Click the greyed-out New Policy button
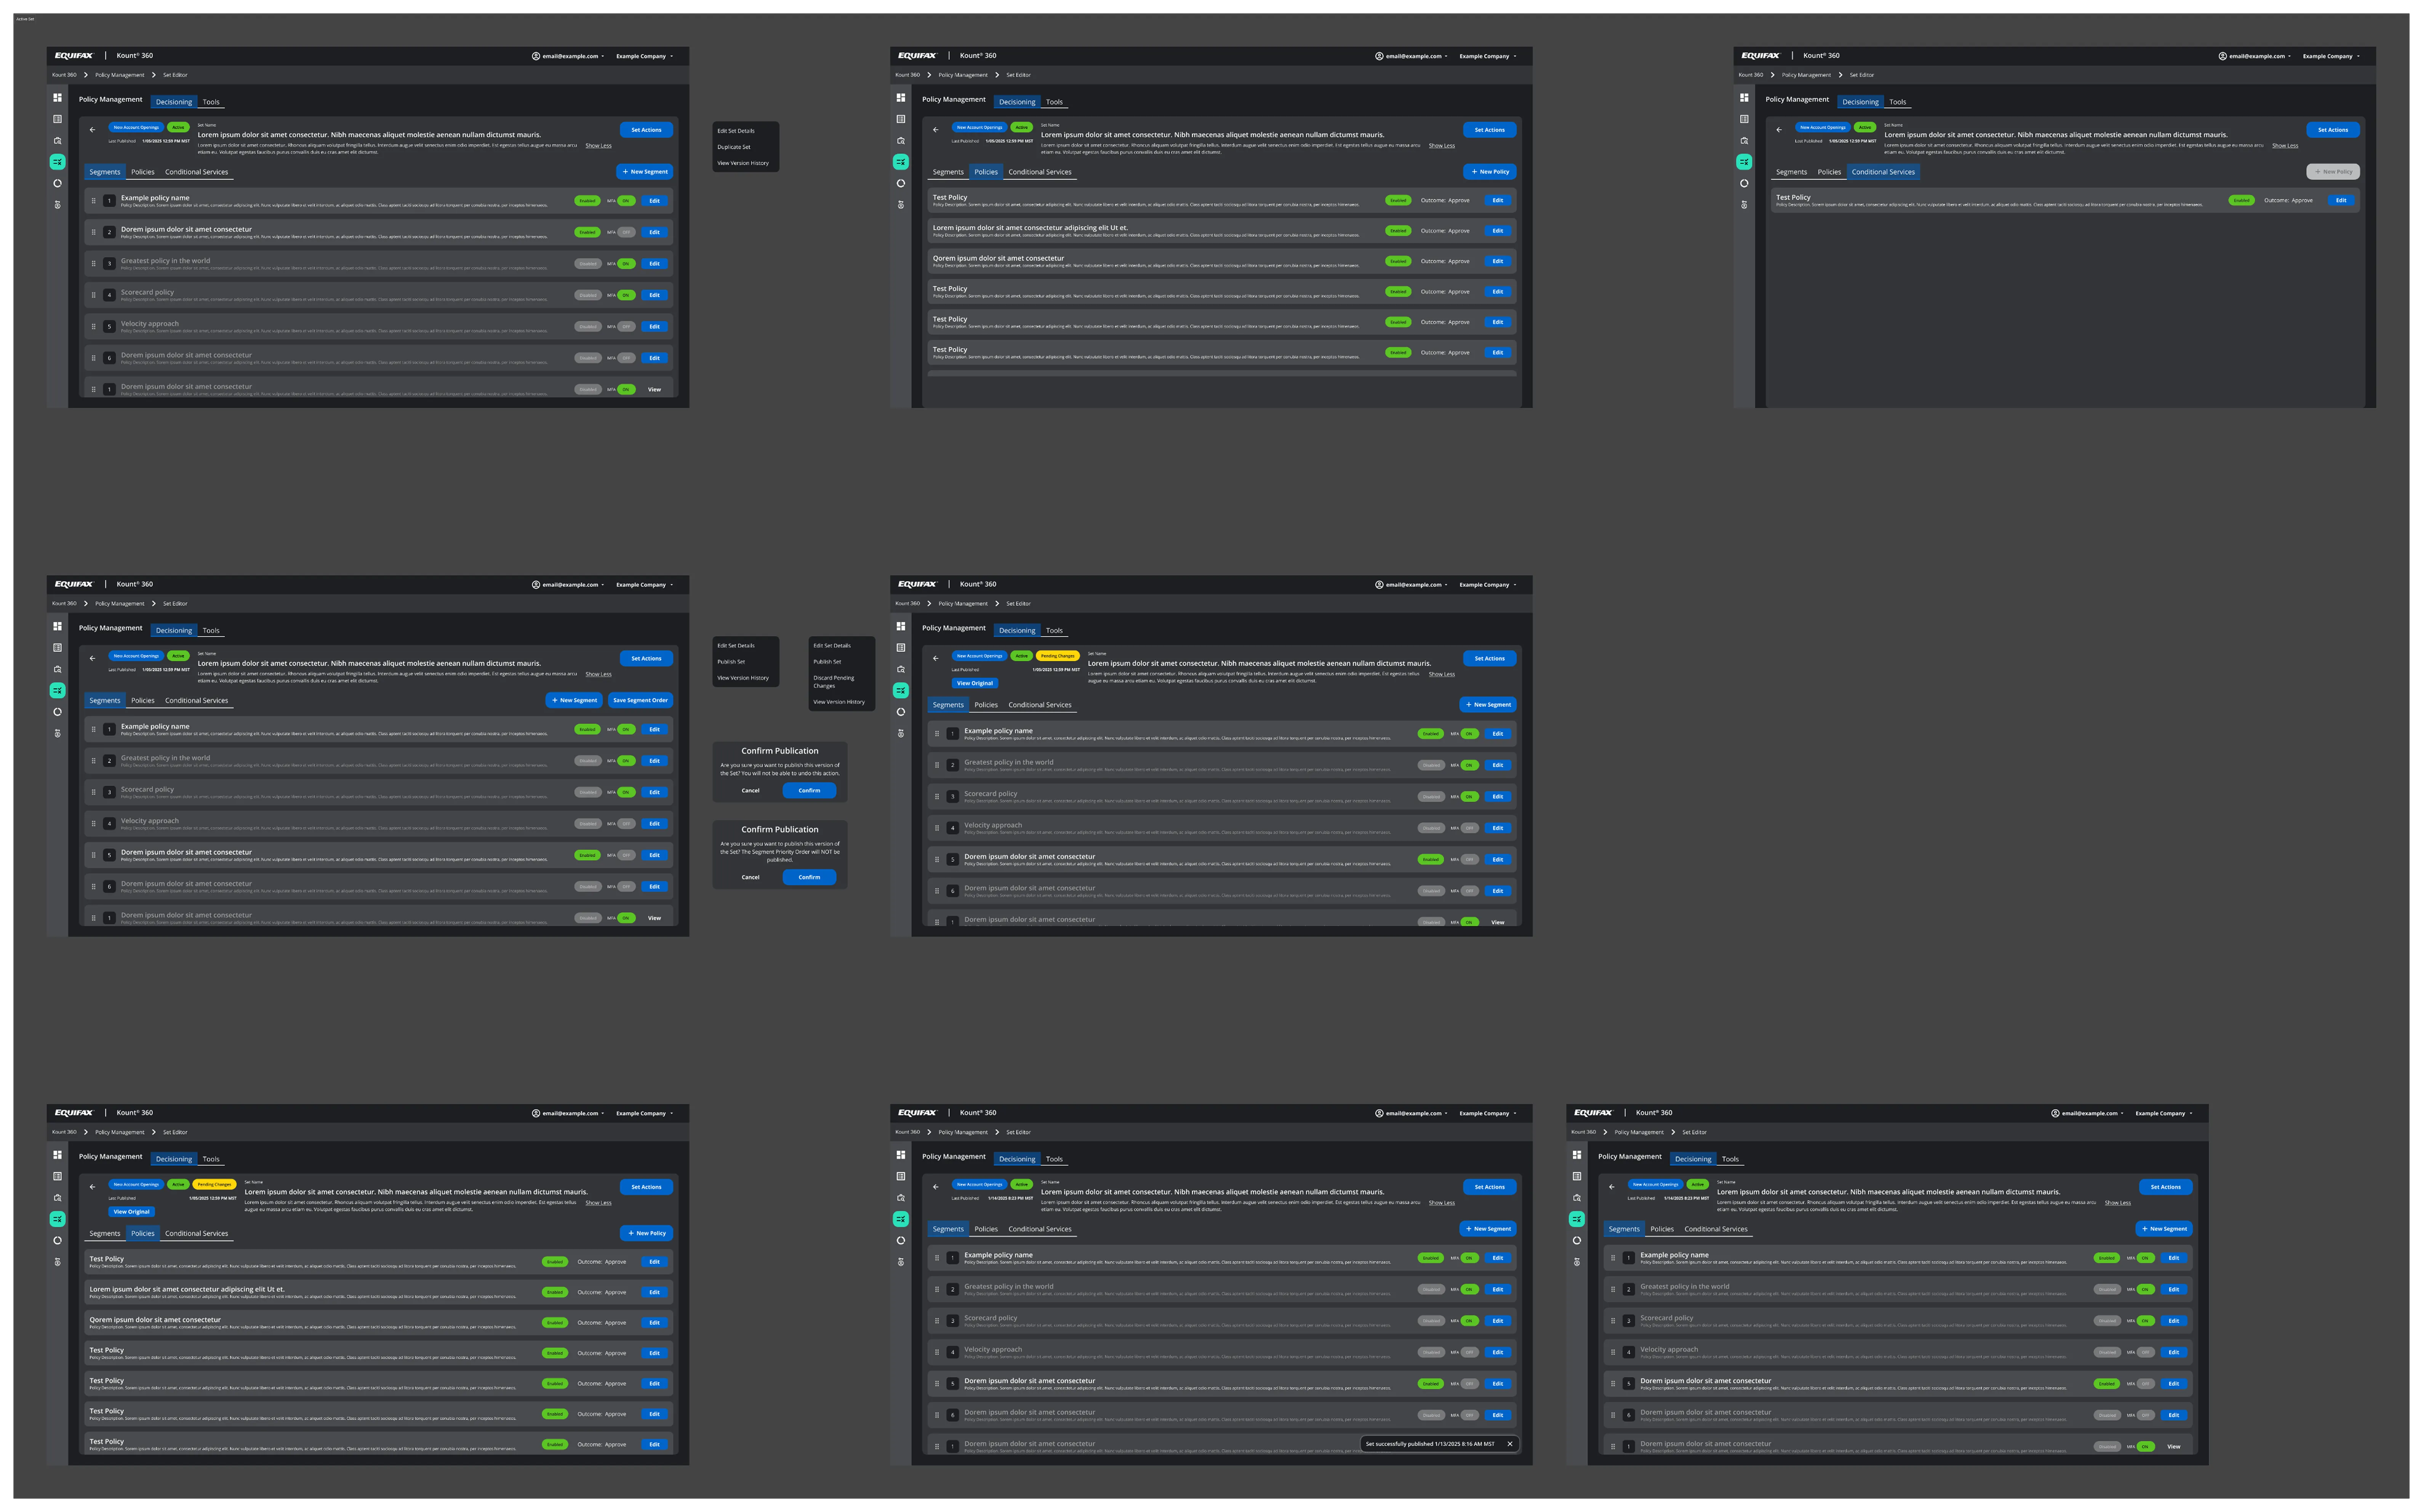 (2333, 172)
